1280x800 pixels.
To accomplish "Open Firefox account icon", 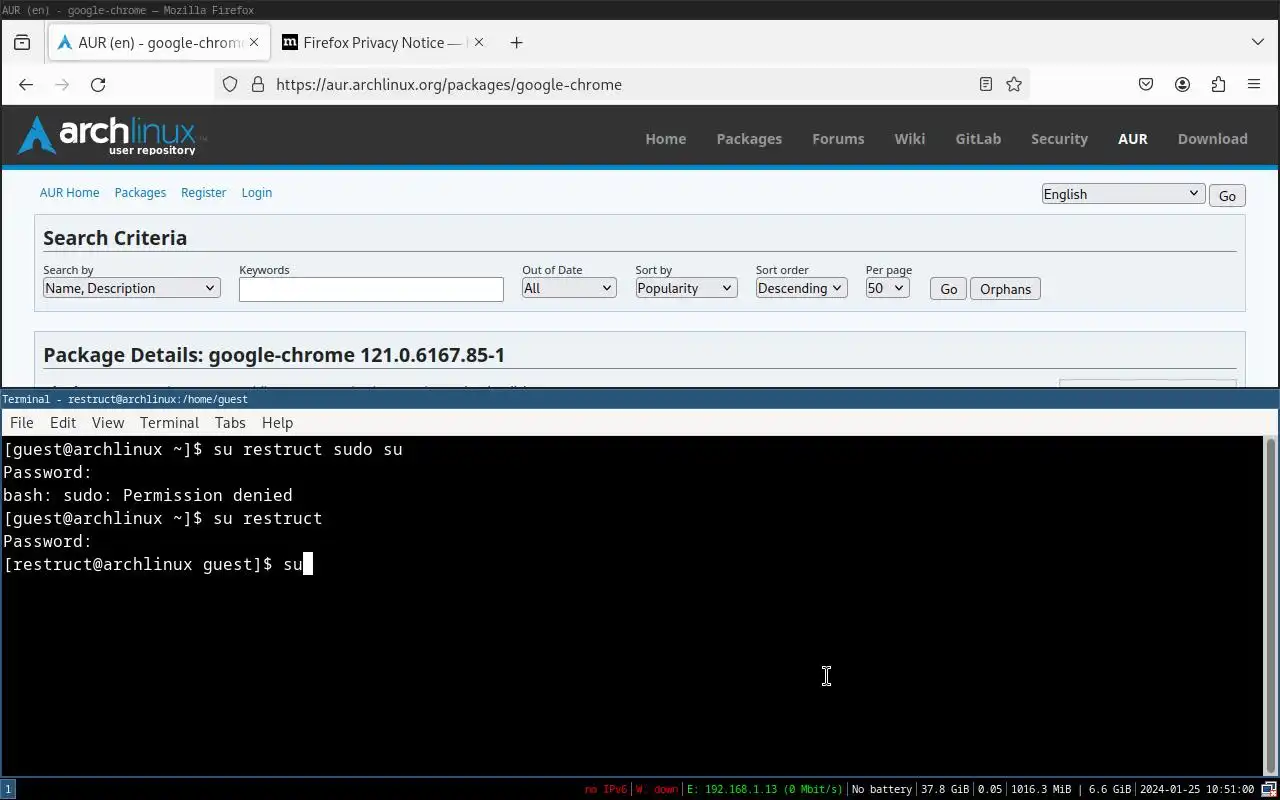I will pos(1182,85).
